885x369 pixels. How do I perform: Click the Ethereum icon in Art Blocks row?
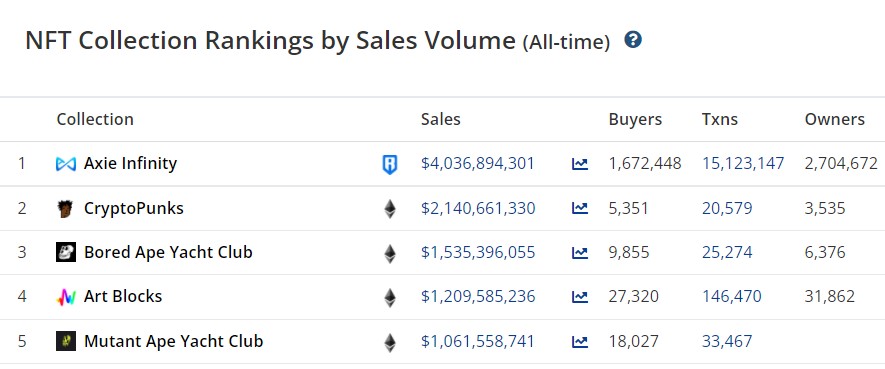[x=389, y=297]
